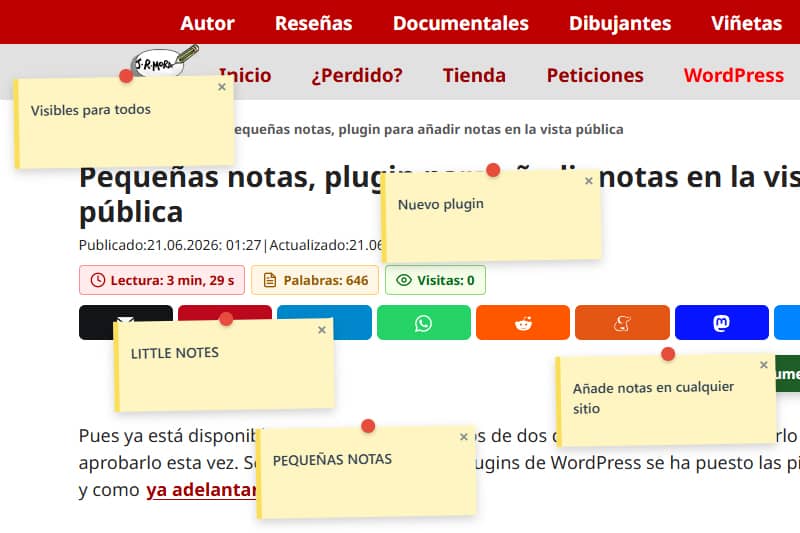Share the post on Mastodon
This screenshot has height=533, width=800.
pos(721,322)
